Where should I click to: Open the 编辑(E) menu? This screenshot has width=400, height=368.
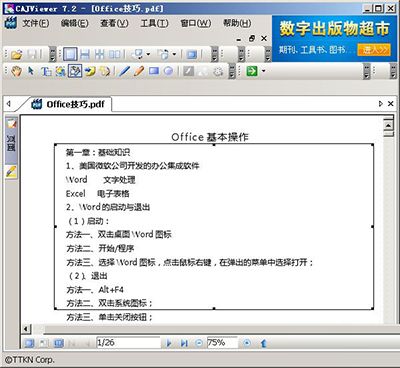(74, 23)
